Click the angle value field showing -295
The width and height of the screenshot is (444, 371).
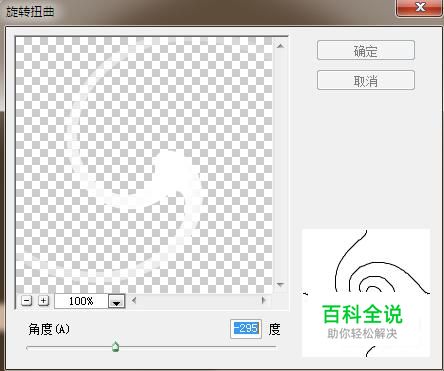(x=246, y=329)
